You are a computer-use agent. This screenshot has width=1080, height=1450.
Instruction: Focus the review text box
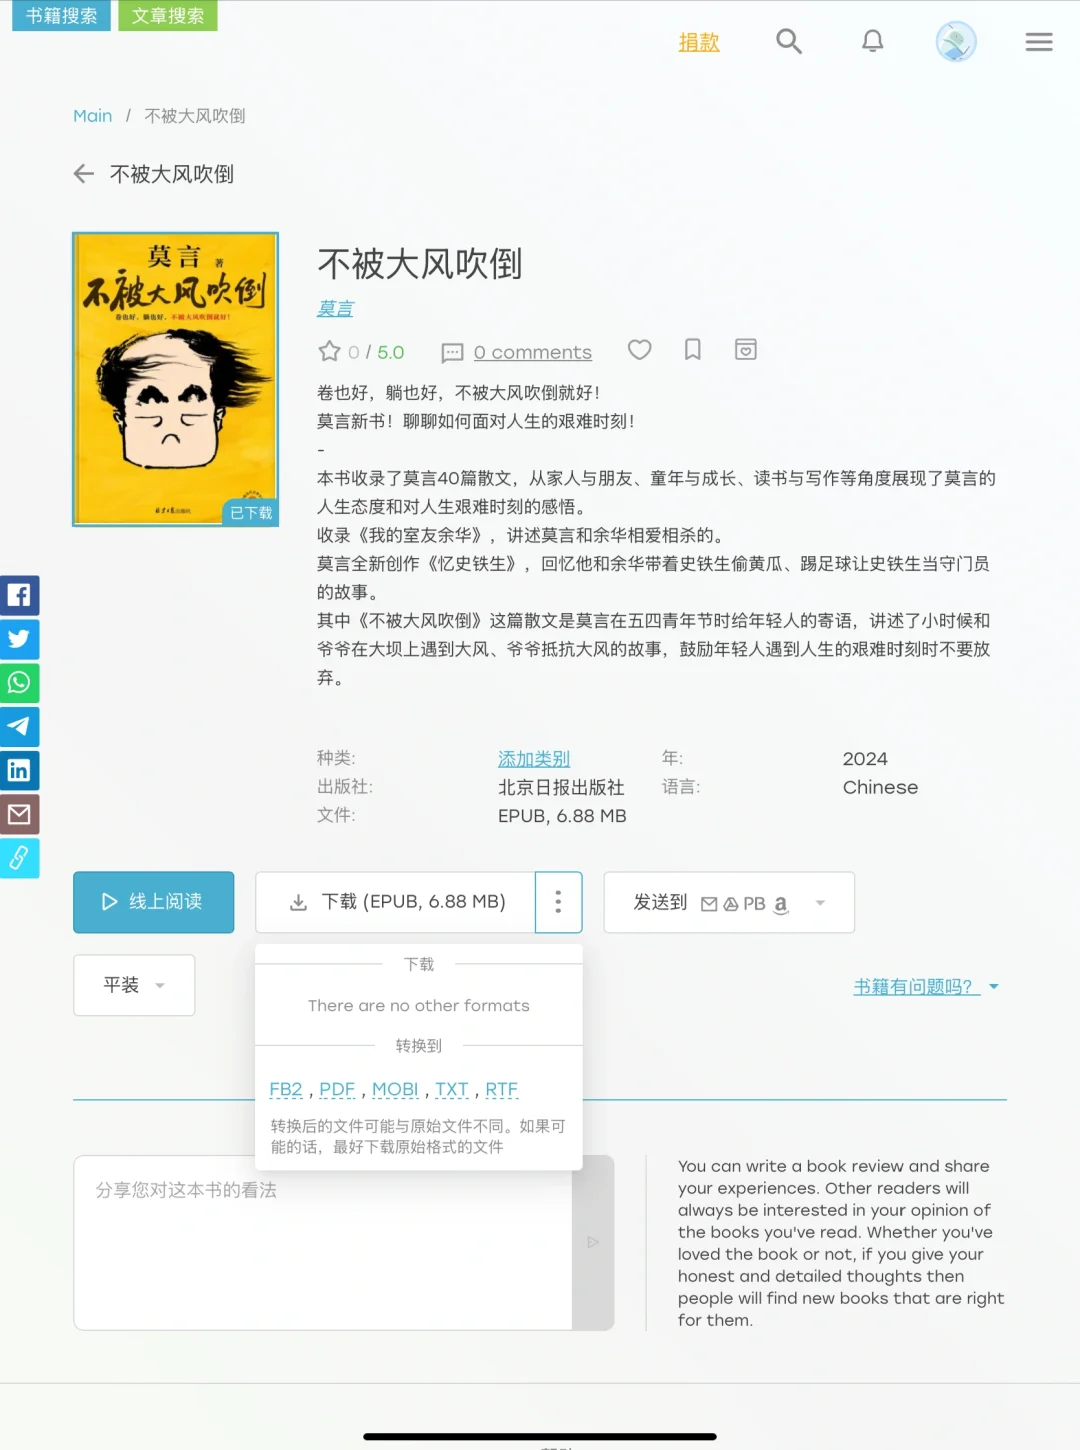323,1243
